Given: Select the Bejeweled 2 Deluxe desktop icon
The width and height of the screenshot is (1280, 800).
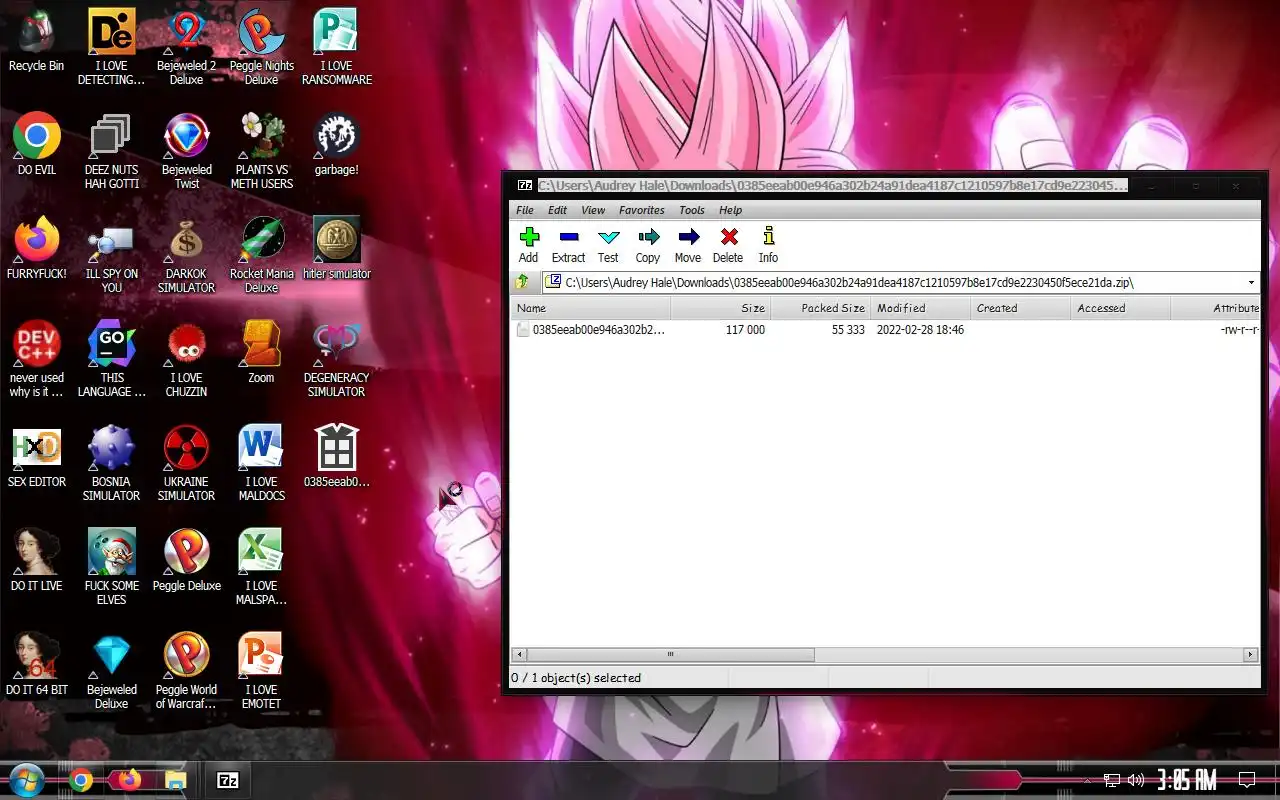Looking at the screenshot, I should coord(186,47).
